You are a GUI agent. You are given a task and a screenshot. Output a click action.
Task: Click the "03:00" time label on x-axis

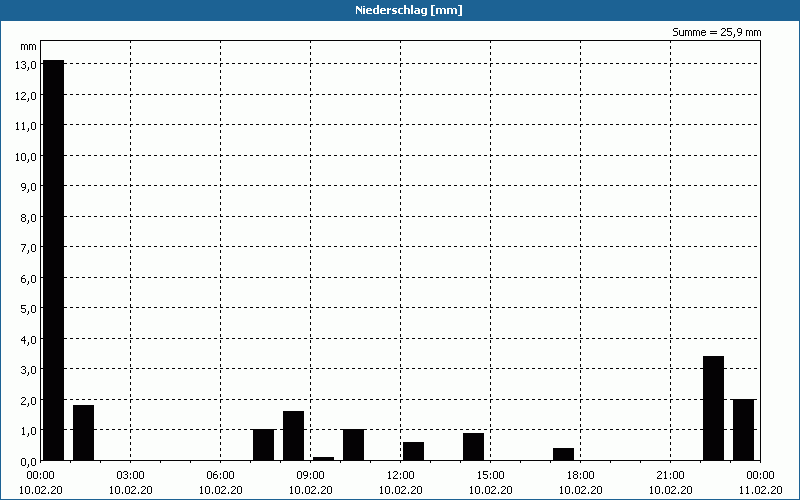click(x=131, y=476)
